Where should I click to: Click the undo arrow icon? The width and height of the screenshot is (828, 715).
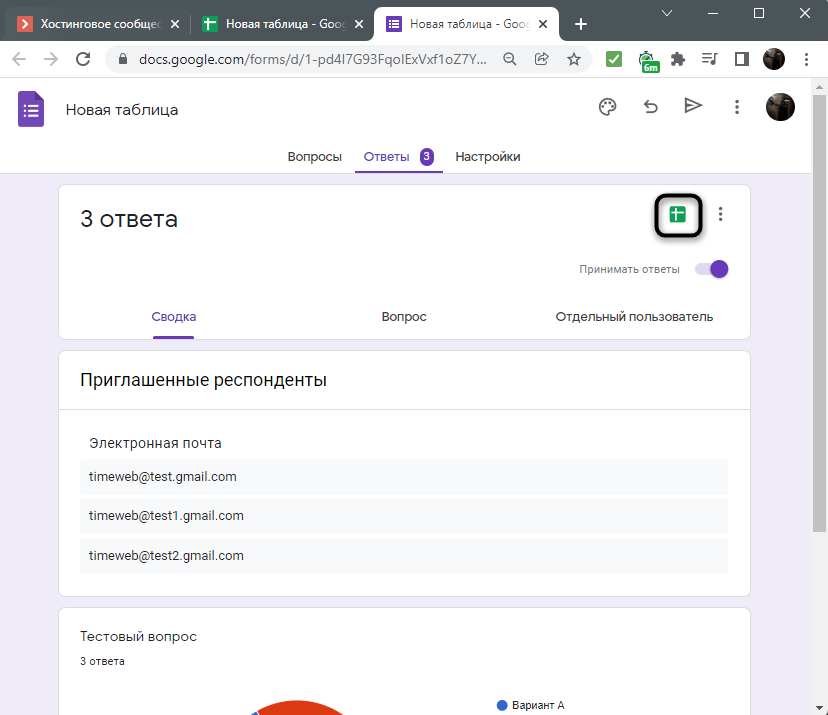[x=651, y=107]
